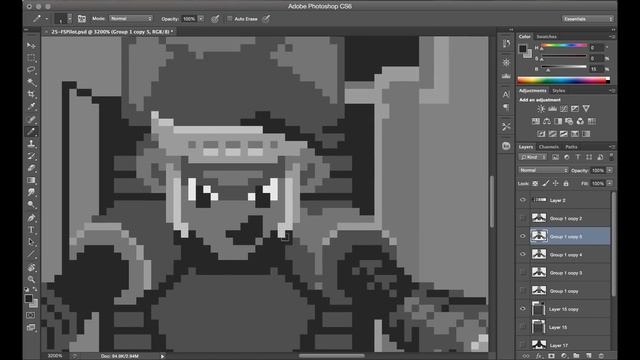640x360 pixels.
Task: Hide the Group 1 copy 4 layer
Action: [523, 254]
